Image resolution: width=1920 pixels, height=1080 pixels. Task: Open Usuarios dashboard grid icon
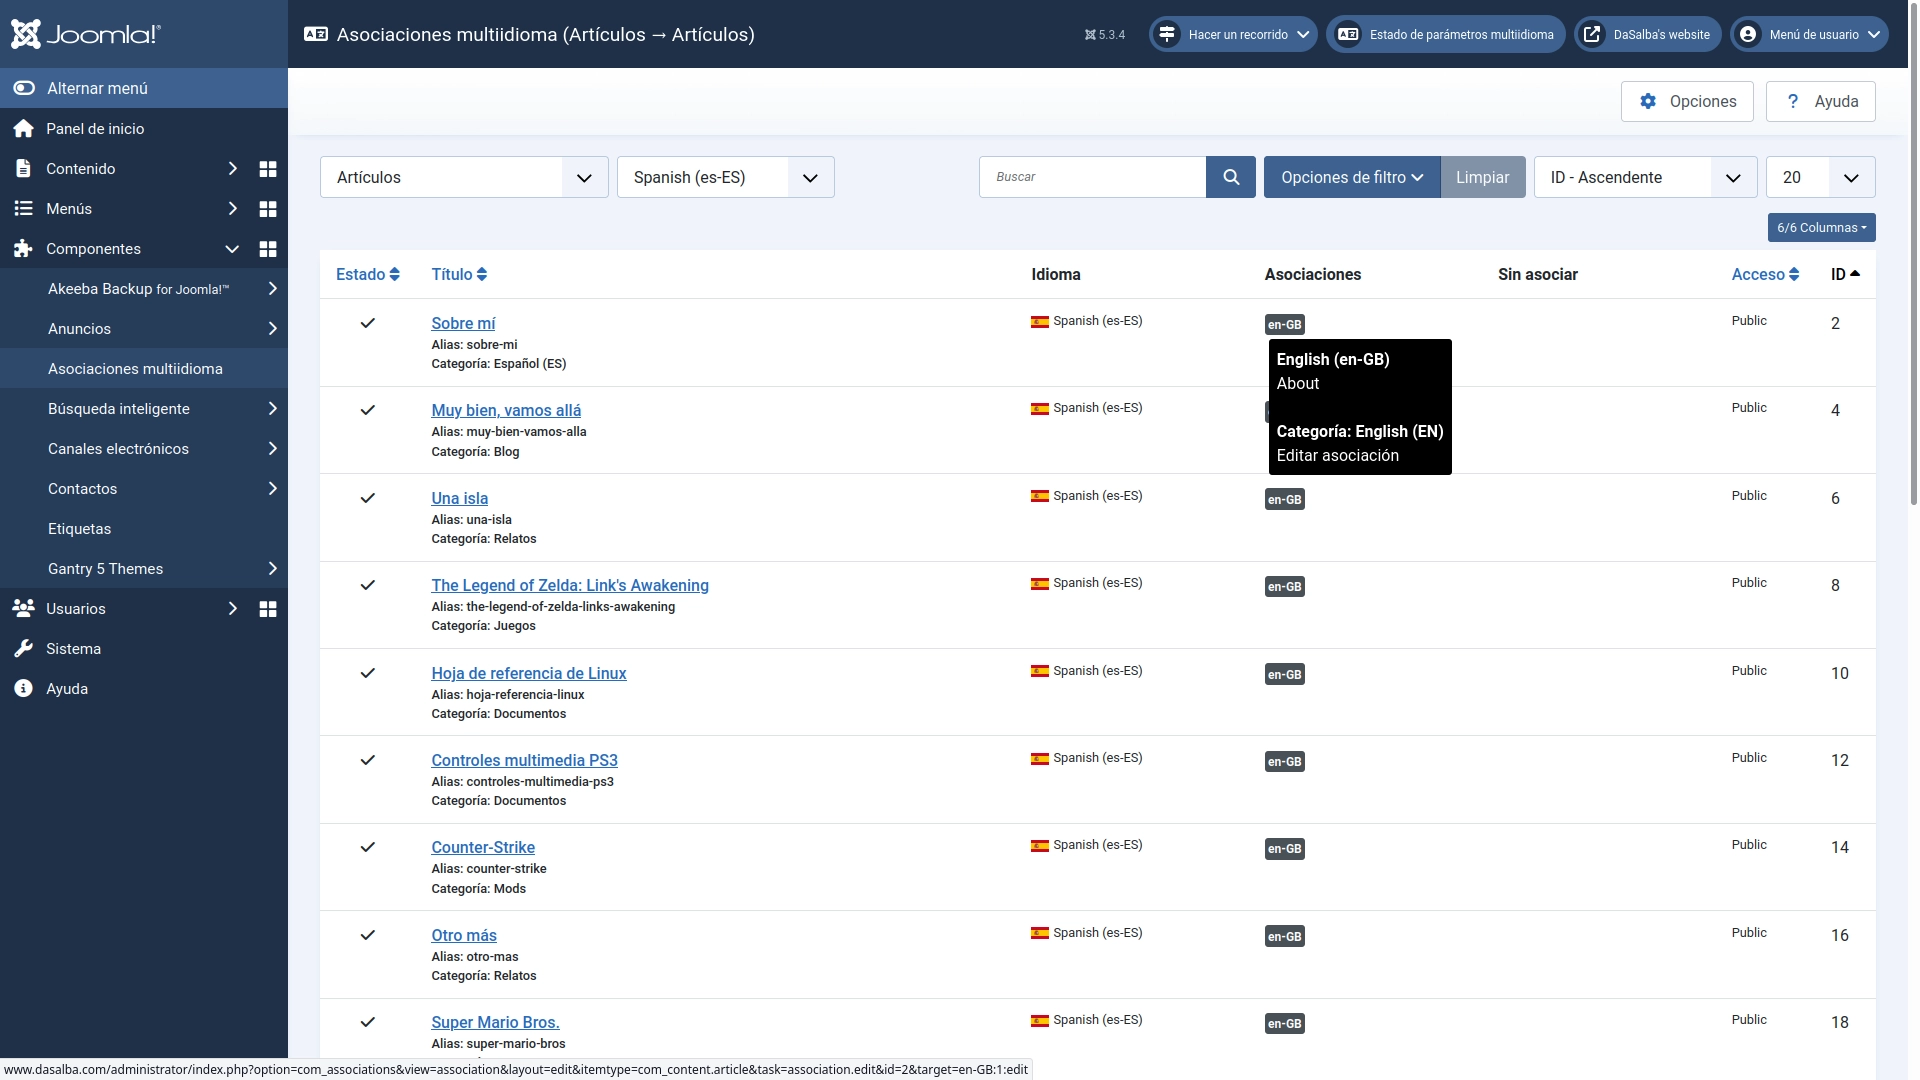[267, 609]
